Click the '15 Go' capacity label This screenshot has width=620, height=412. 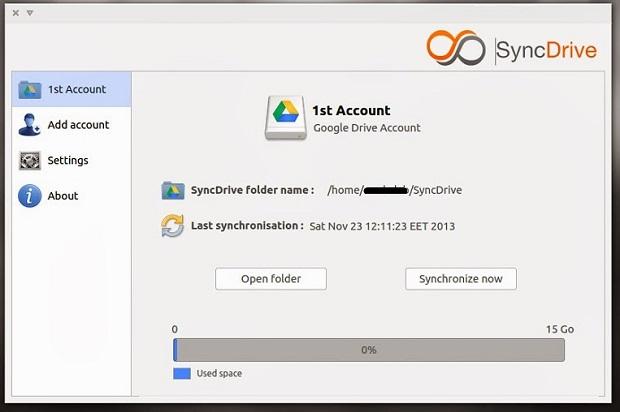coord(560,329)
